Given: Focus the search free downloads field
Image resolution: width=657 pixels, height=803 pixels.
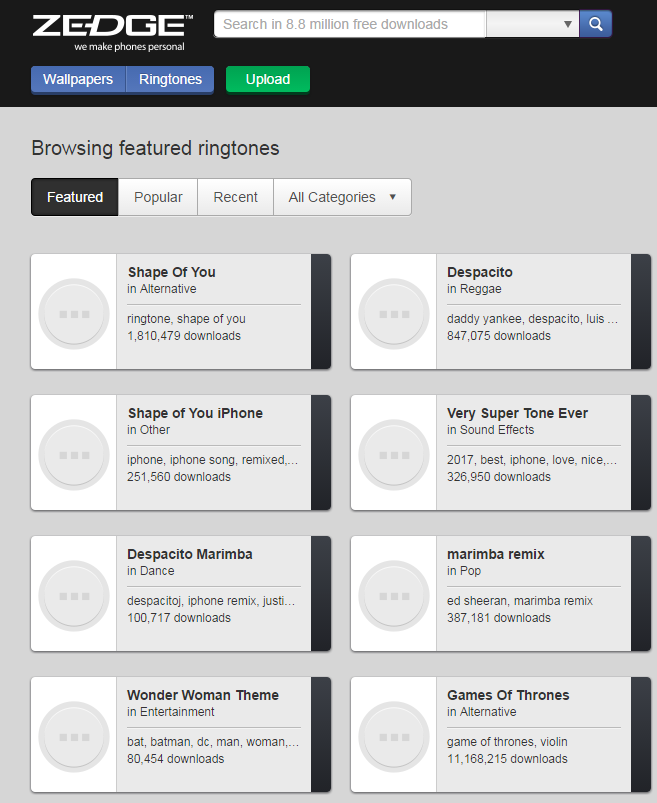Looking at the screenshot, I should tap(350, 24).
